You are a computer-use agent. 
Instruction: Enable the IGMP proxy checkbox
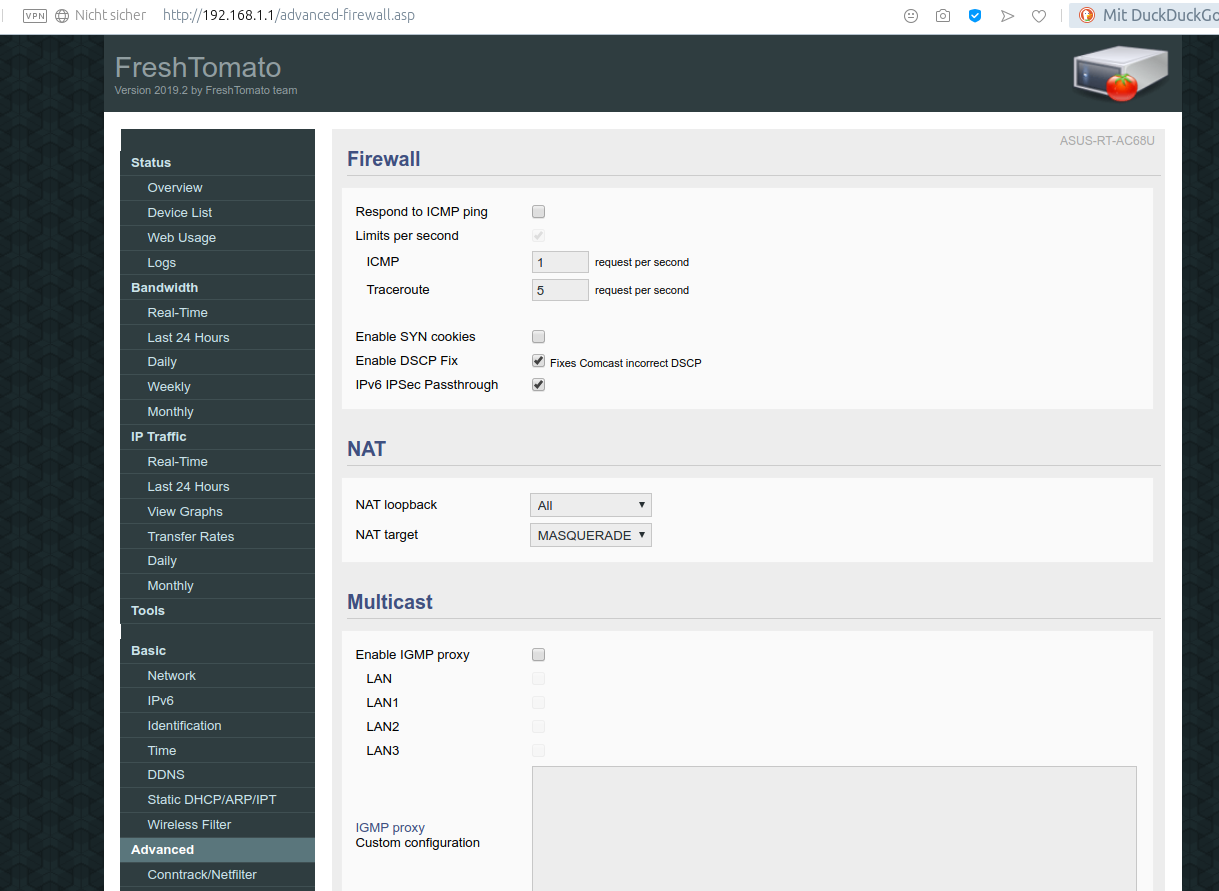[538, 654]
